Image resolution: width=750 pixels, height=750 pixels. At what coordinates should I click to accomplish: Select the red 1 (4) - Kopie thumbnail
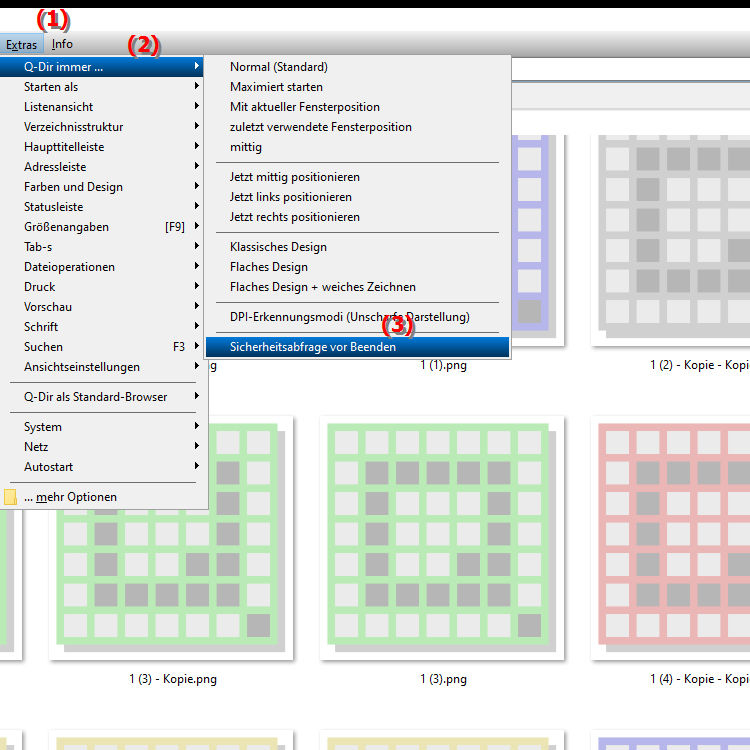point(671,538)
